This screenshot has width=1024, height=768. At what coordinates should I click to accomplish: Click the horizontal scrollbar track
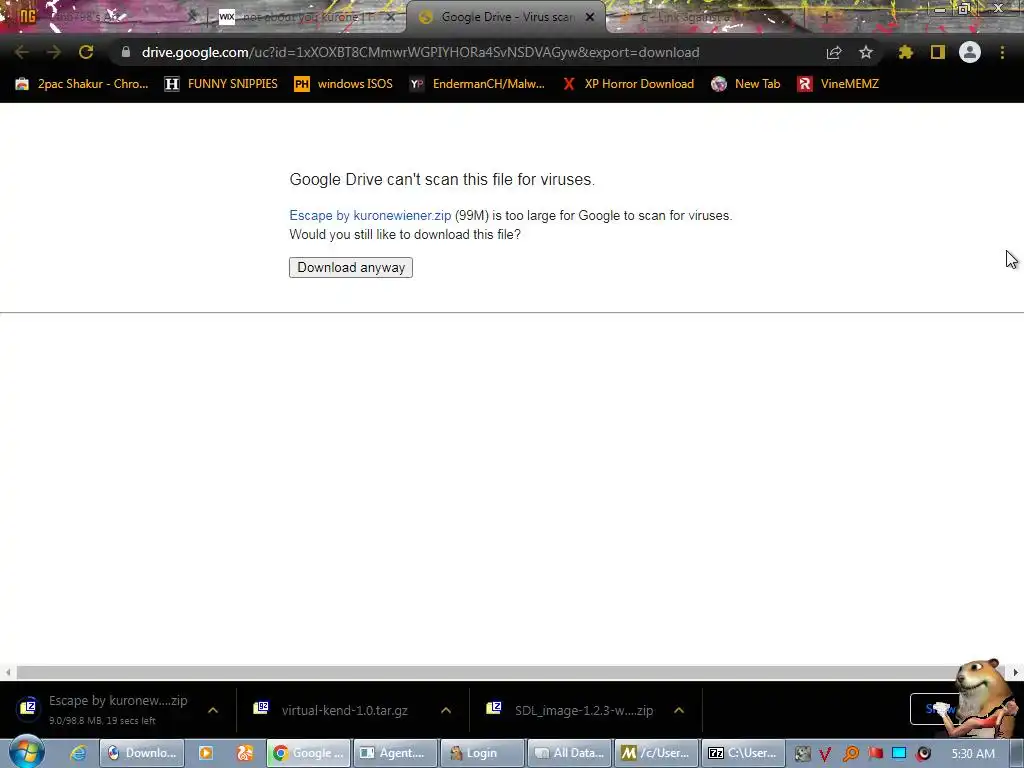511,672
